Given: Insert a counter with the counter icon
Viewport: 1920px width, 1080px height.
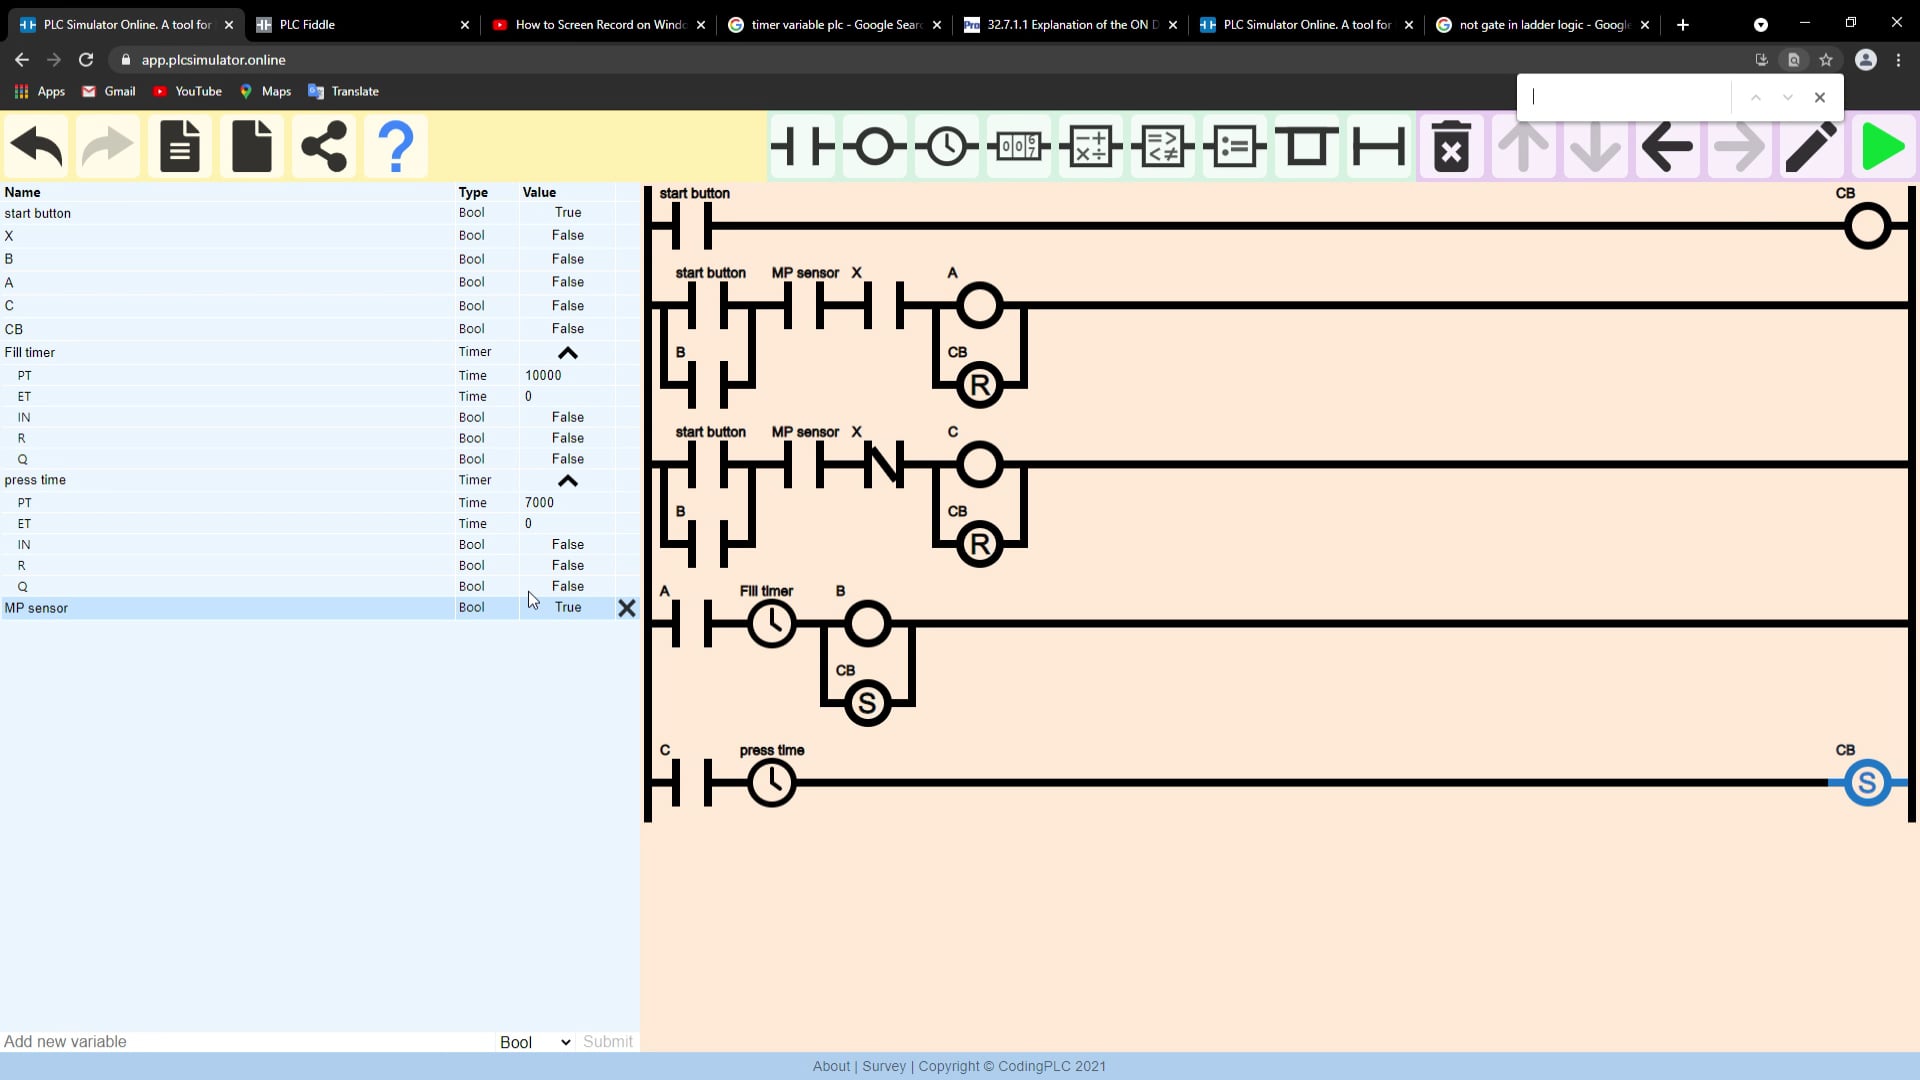Looking at the screenshot, I should coord(1018,146).
